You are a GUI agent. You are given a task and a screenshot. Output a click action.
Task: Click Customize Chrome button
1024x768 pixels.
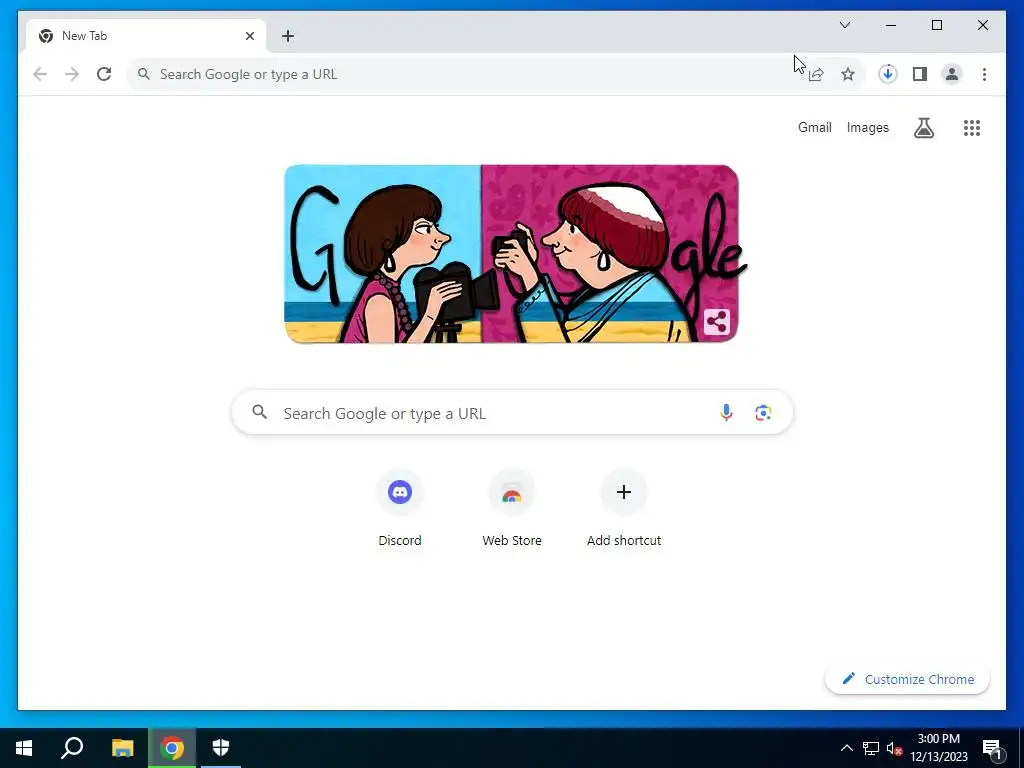point(907,679)
